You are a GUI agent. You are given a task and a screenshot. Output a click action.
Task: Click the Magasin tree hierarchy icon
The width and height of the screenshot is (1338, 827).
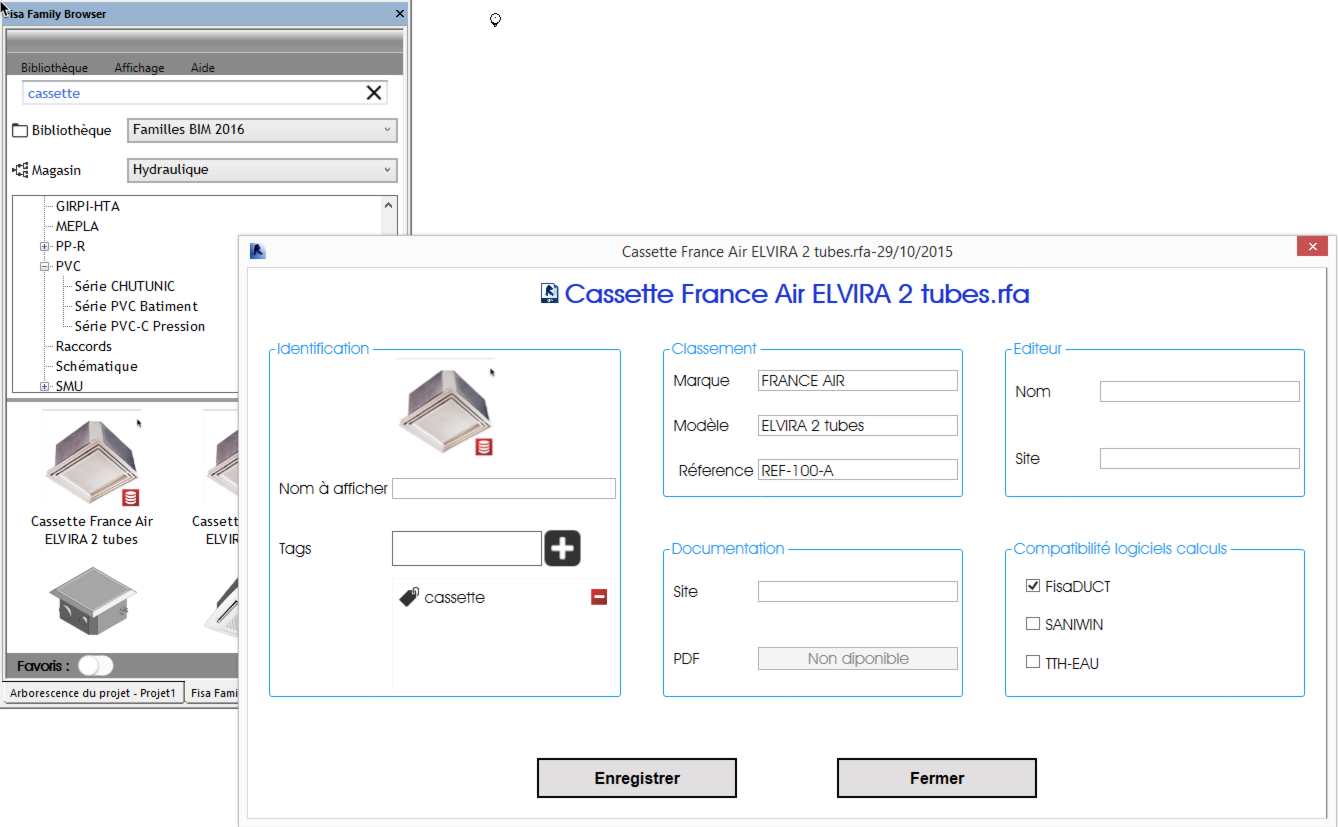tap(20, 171)
